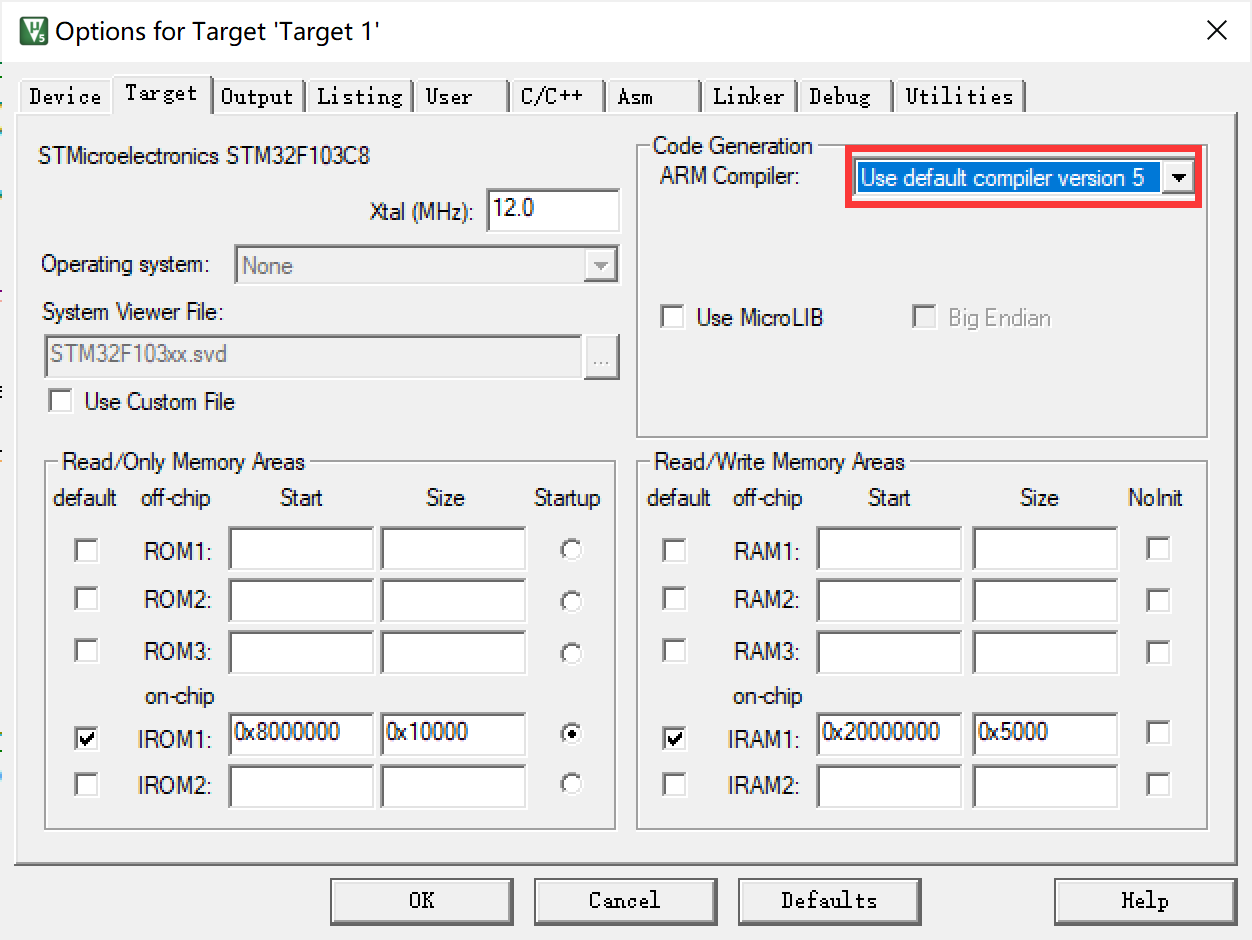Image resolution: width=1252 pixels, height=940 pixels.
Task: Select ROM2 Startup radio button
Action: coord(571,601)
